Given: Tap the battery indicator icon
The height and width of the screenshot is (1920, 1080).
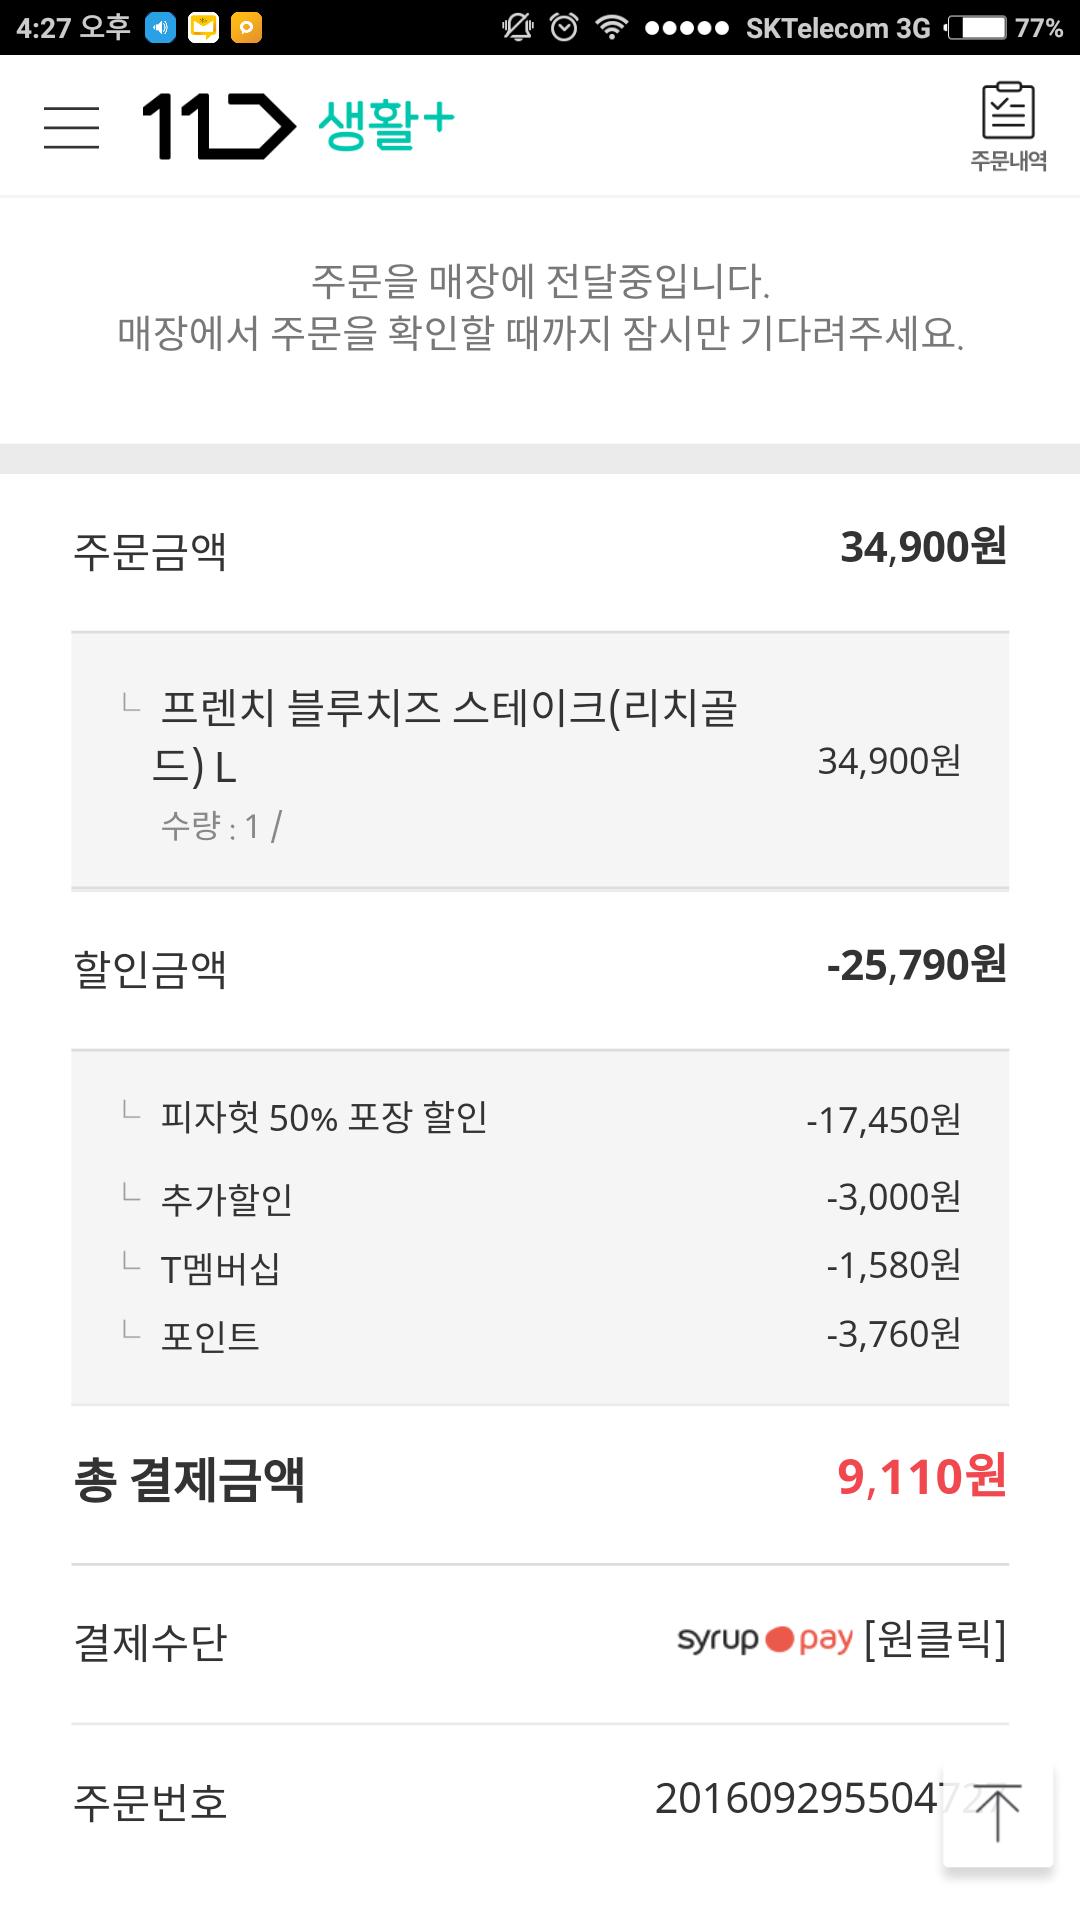Looking at the screenshot, I should (976, 28).
